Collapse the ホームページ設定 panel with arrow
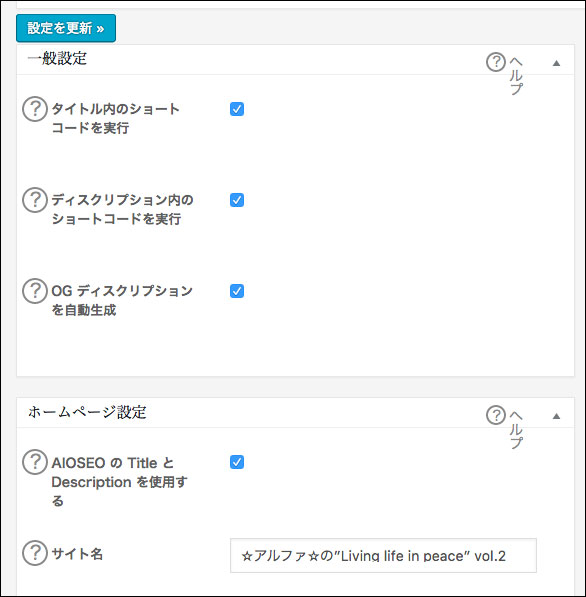Viewport: 586px width, 597px height. point(556,416)
